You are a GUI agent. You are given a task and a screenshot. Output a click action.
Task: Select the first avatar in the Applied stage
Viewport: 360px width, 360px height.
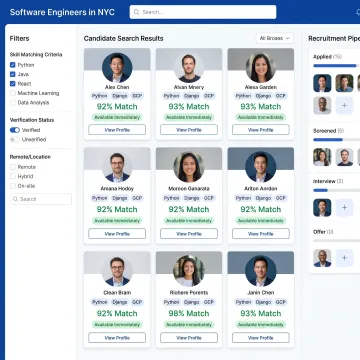click(322, 83)
